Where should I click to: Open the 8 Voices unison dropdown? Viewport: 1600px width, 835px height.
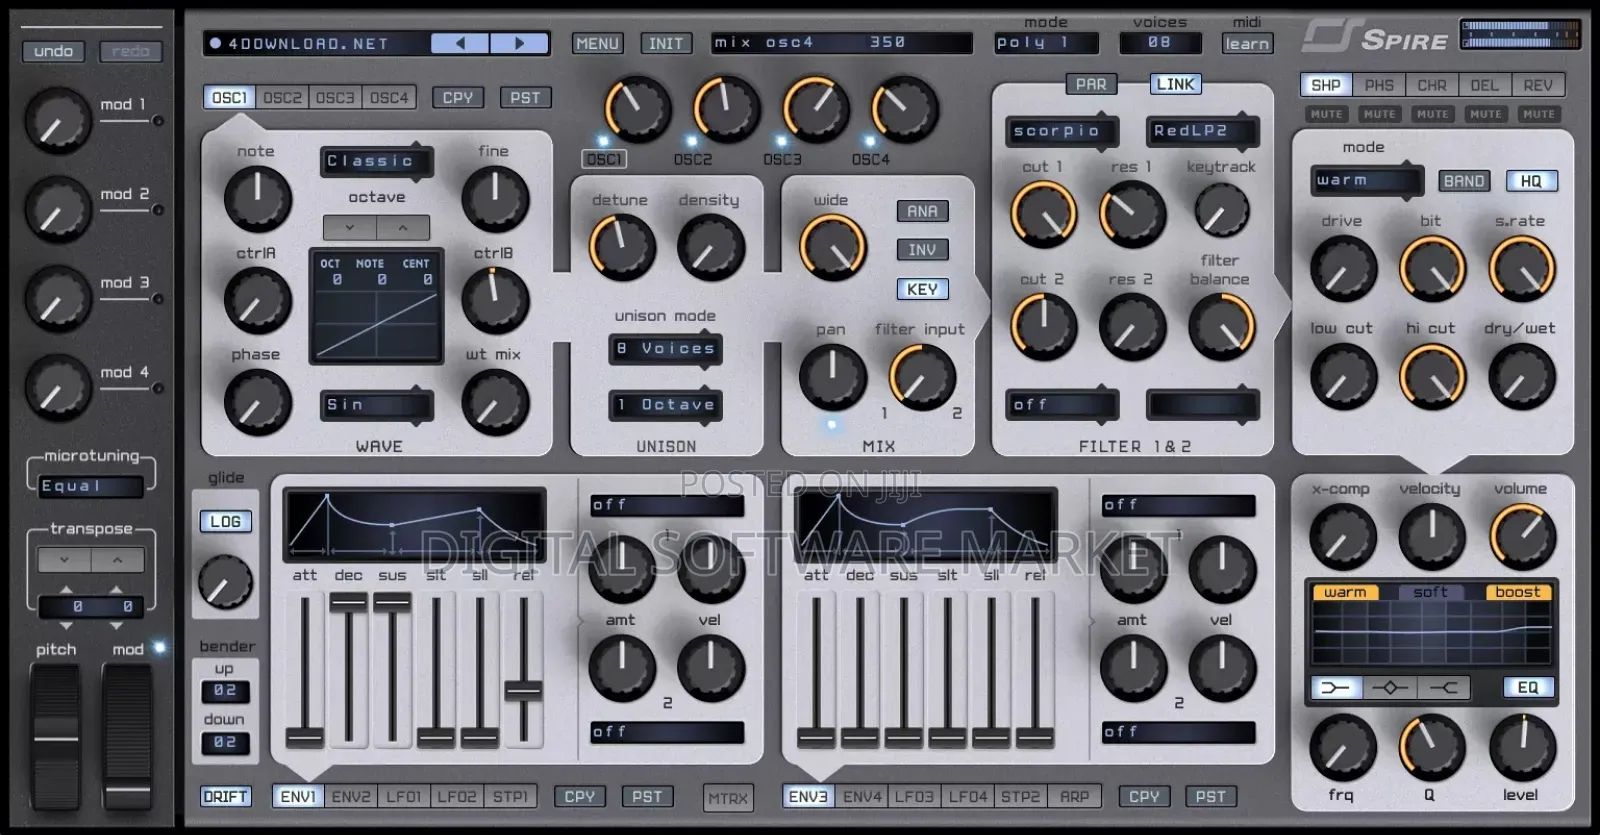(x=665, y=349)
